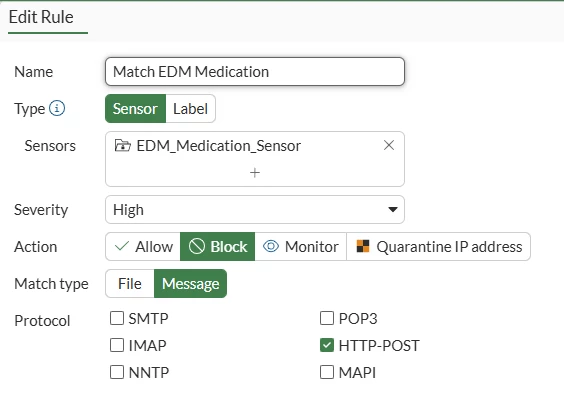Click the EDM_Medication_Sensor folder icon
Image resolution: width=564 pixels, height=414 pixels.
pyautogui.click(x=122, y=145)
